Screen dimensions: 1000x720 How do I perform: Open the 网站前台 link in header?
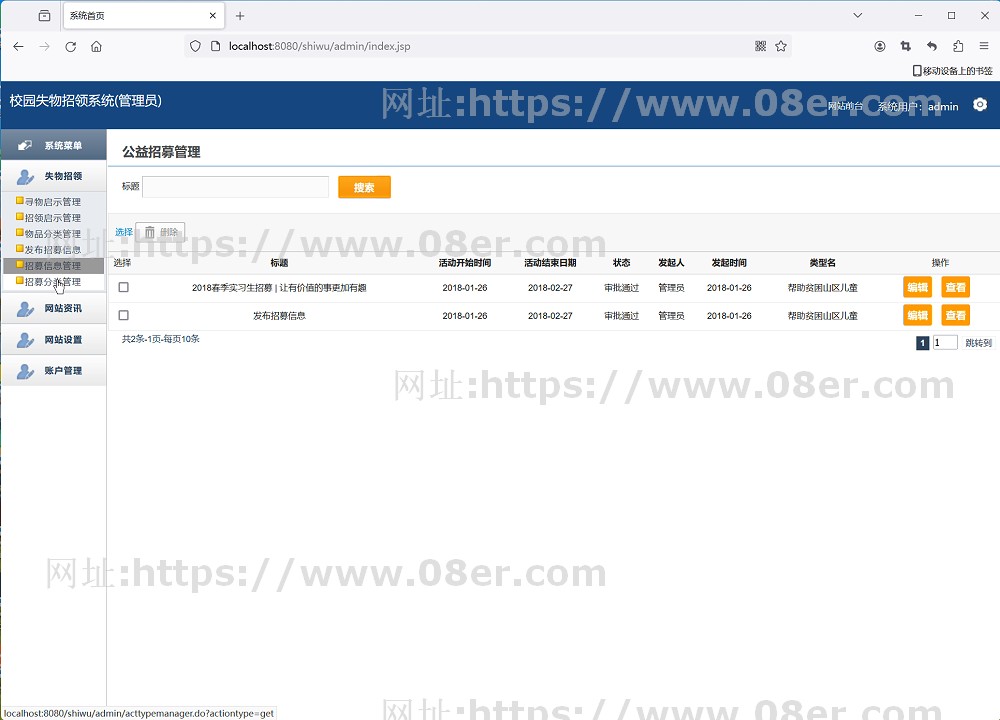[x=845, y=106]
